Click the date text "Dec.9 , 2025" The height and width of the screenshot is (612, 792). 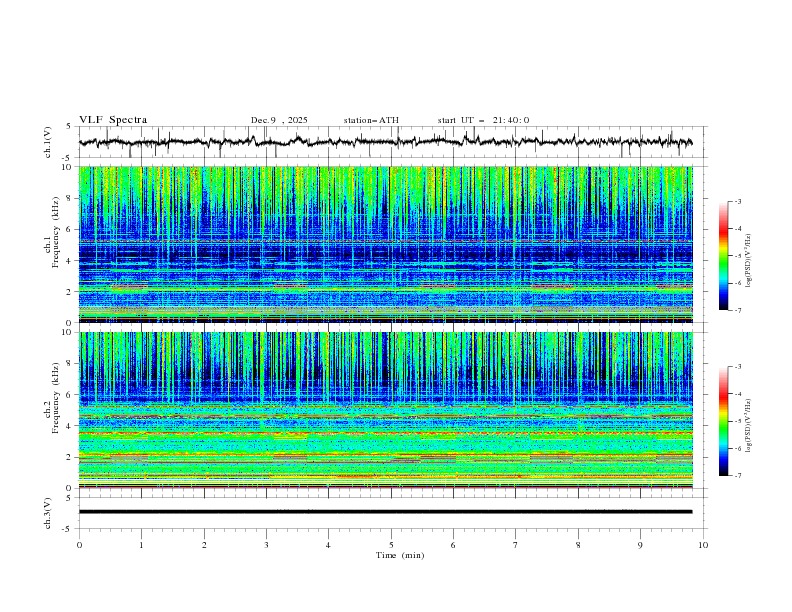click(x=279, y=120)
